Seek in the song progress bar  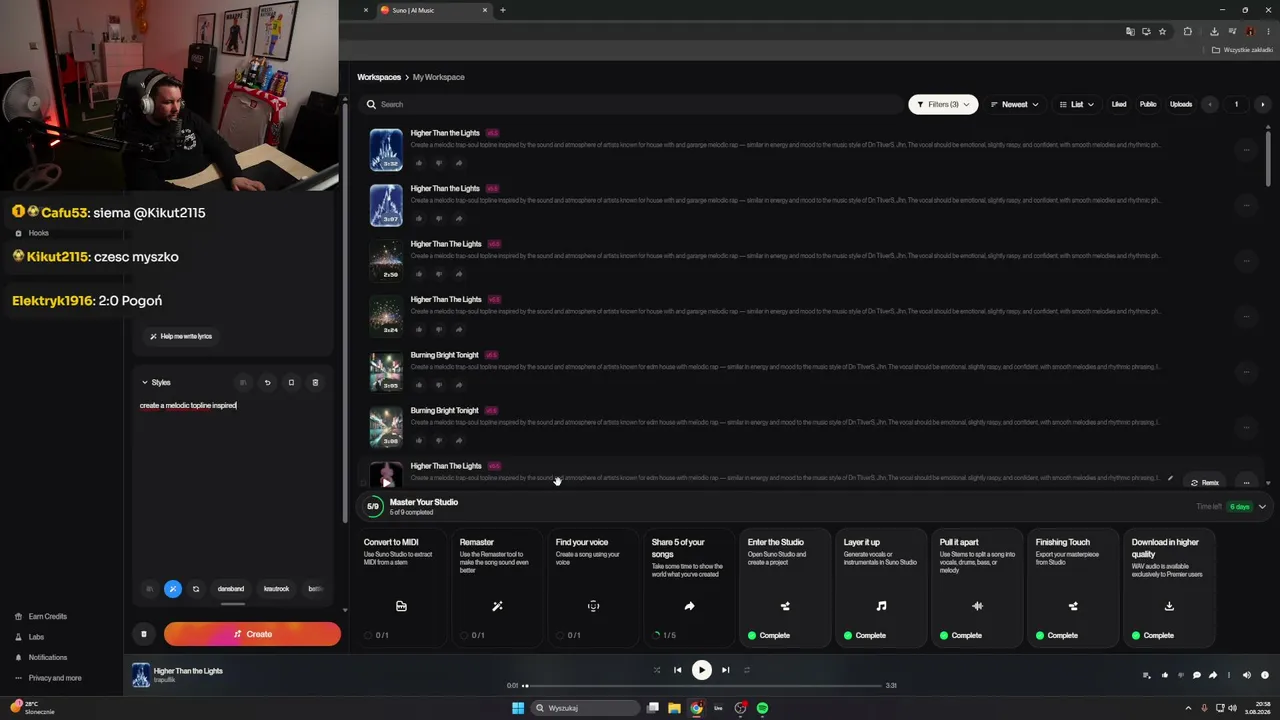click(x=702, y=686)
